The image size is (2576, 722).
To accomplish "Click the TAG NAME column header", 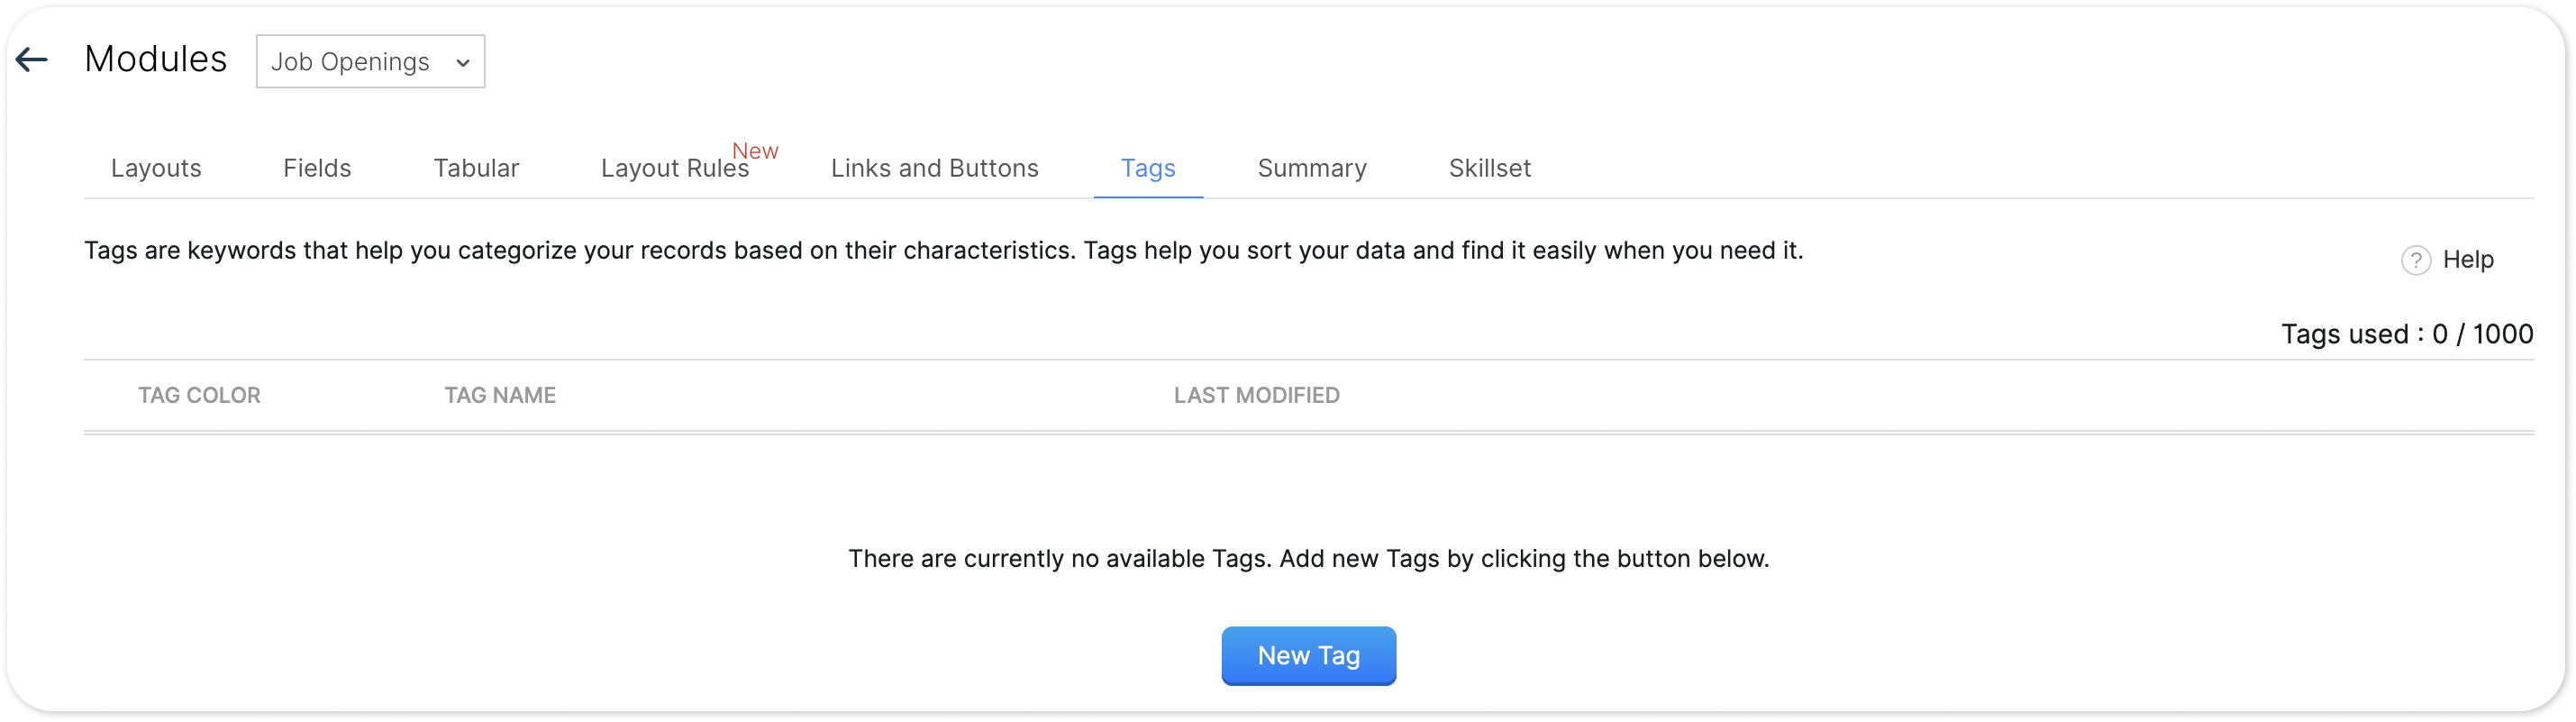I will pyautogui.click(x=500, y=395).
